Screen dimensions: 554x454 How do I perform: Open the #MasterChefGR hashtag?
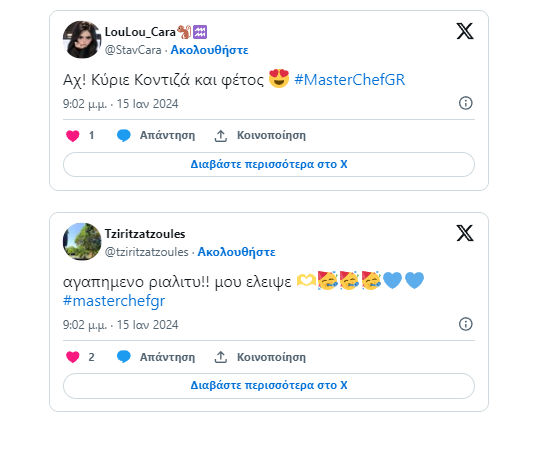(x=349, y=79)
